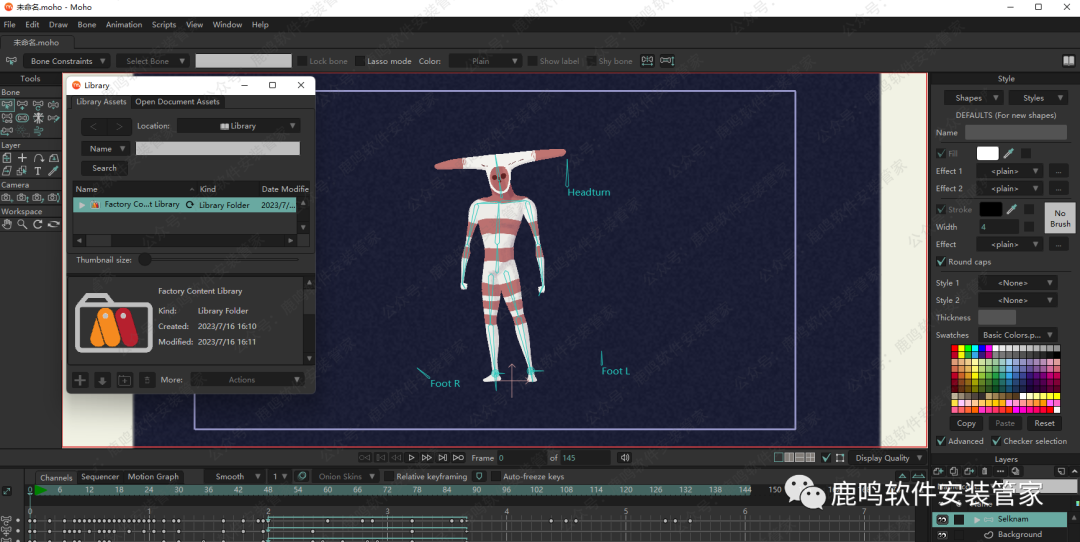Toggle the Round caps checkbox
Viewport: 1080px width, 542px height.
point(941,262)
